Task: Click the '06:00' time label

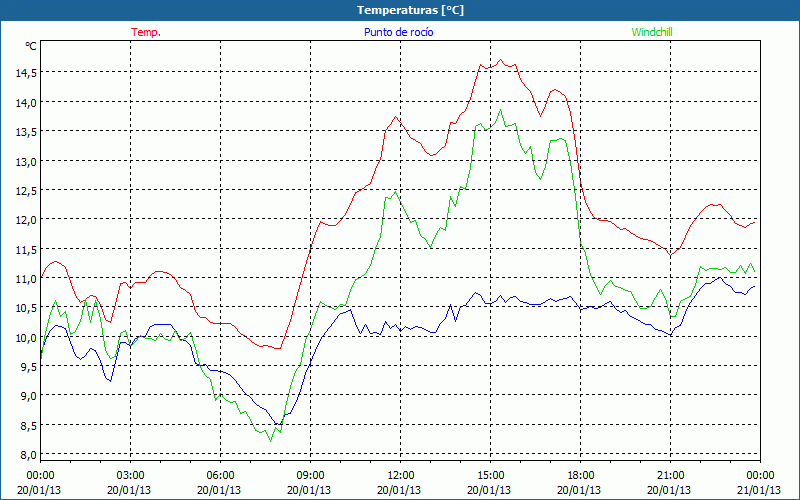Action: [220, 476]
